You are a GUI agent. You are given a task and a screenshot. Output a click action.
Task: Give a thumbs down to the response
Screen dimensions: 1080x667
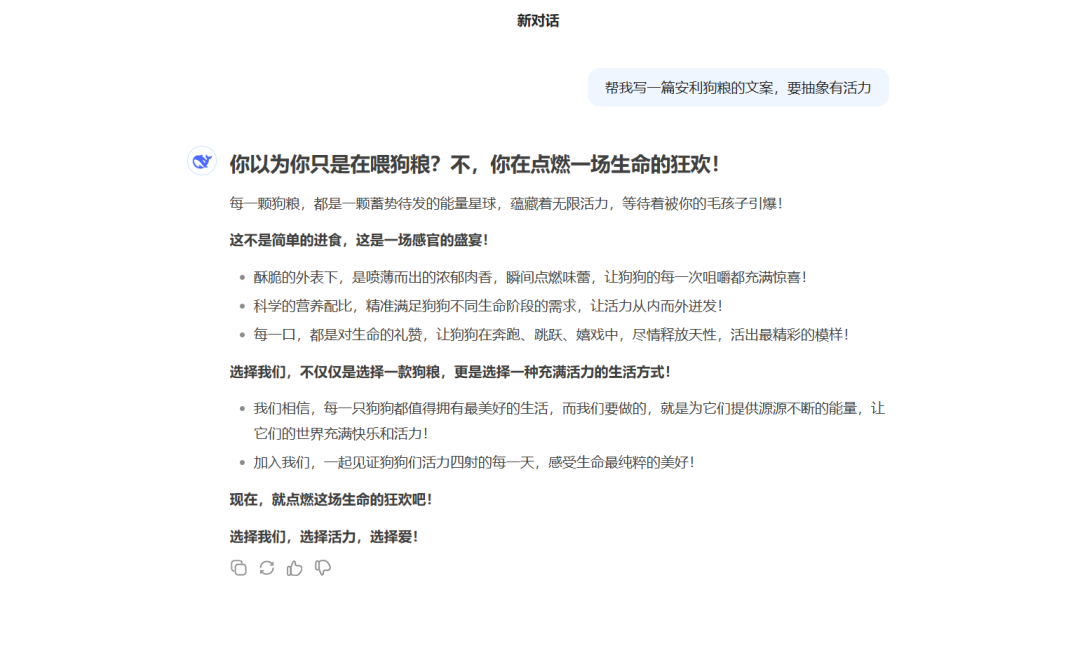pos(322,567)
